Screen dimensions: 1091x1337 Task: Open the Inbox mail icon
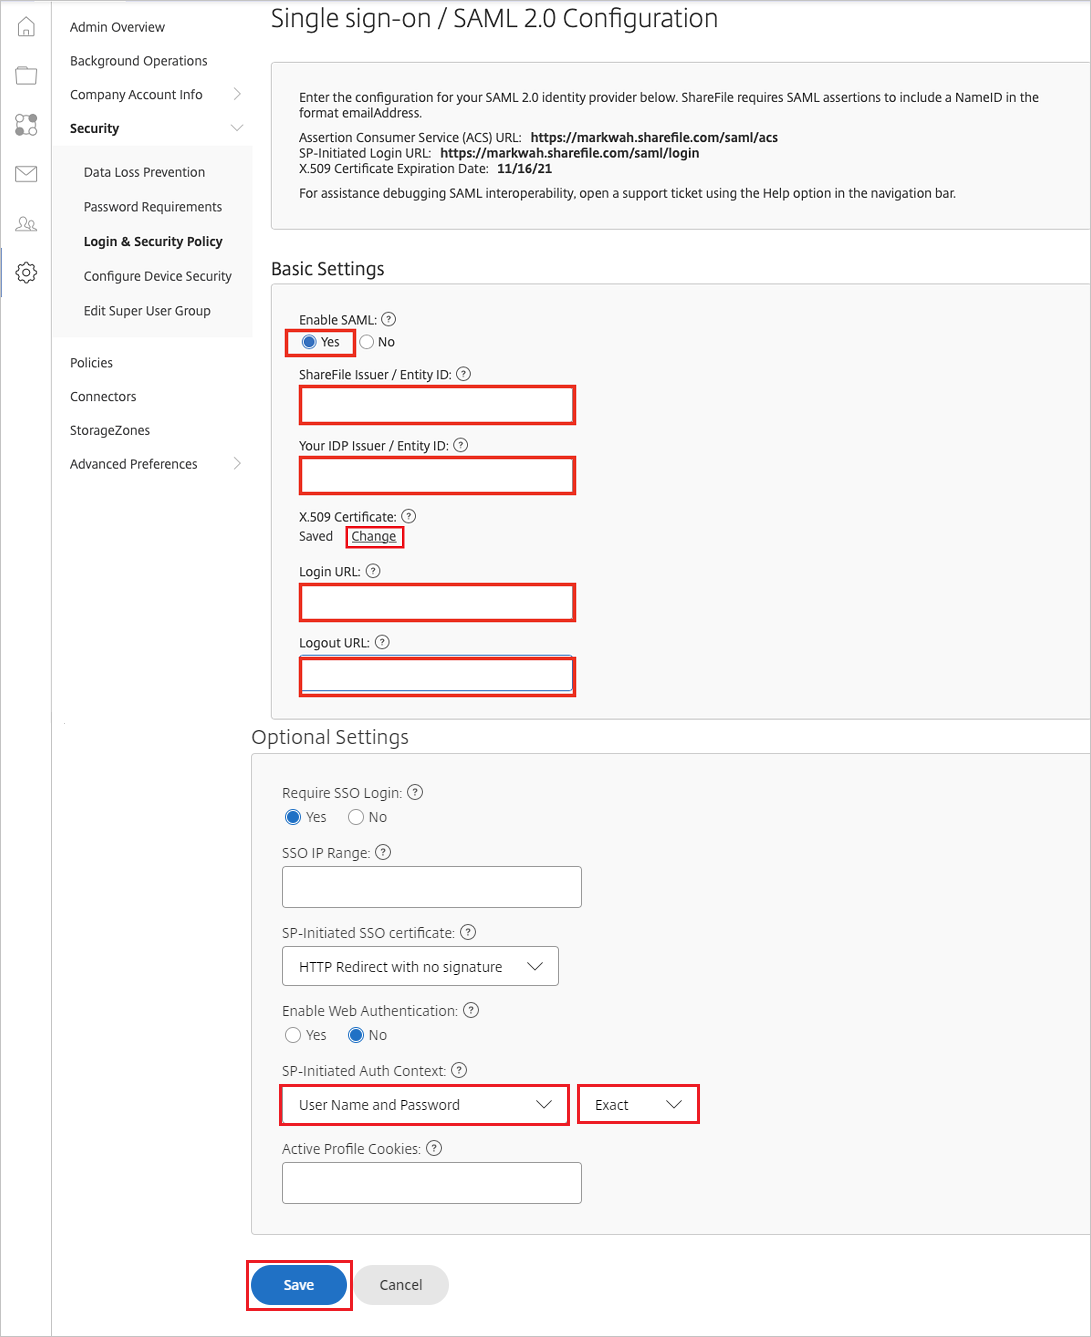[25, 174]
